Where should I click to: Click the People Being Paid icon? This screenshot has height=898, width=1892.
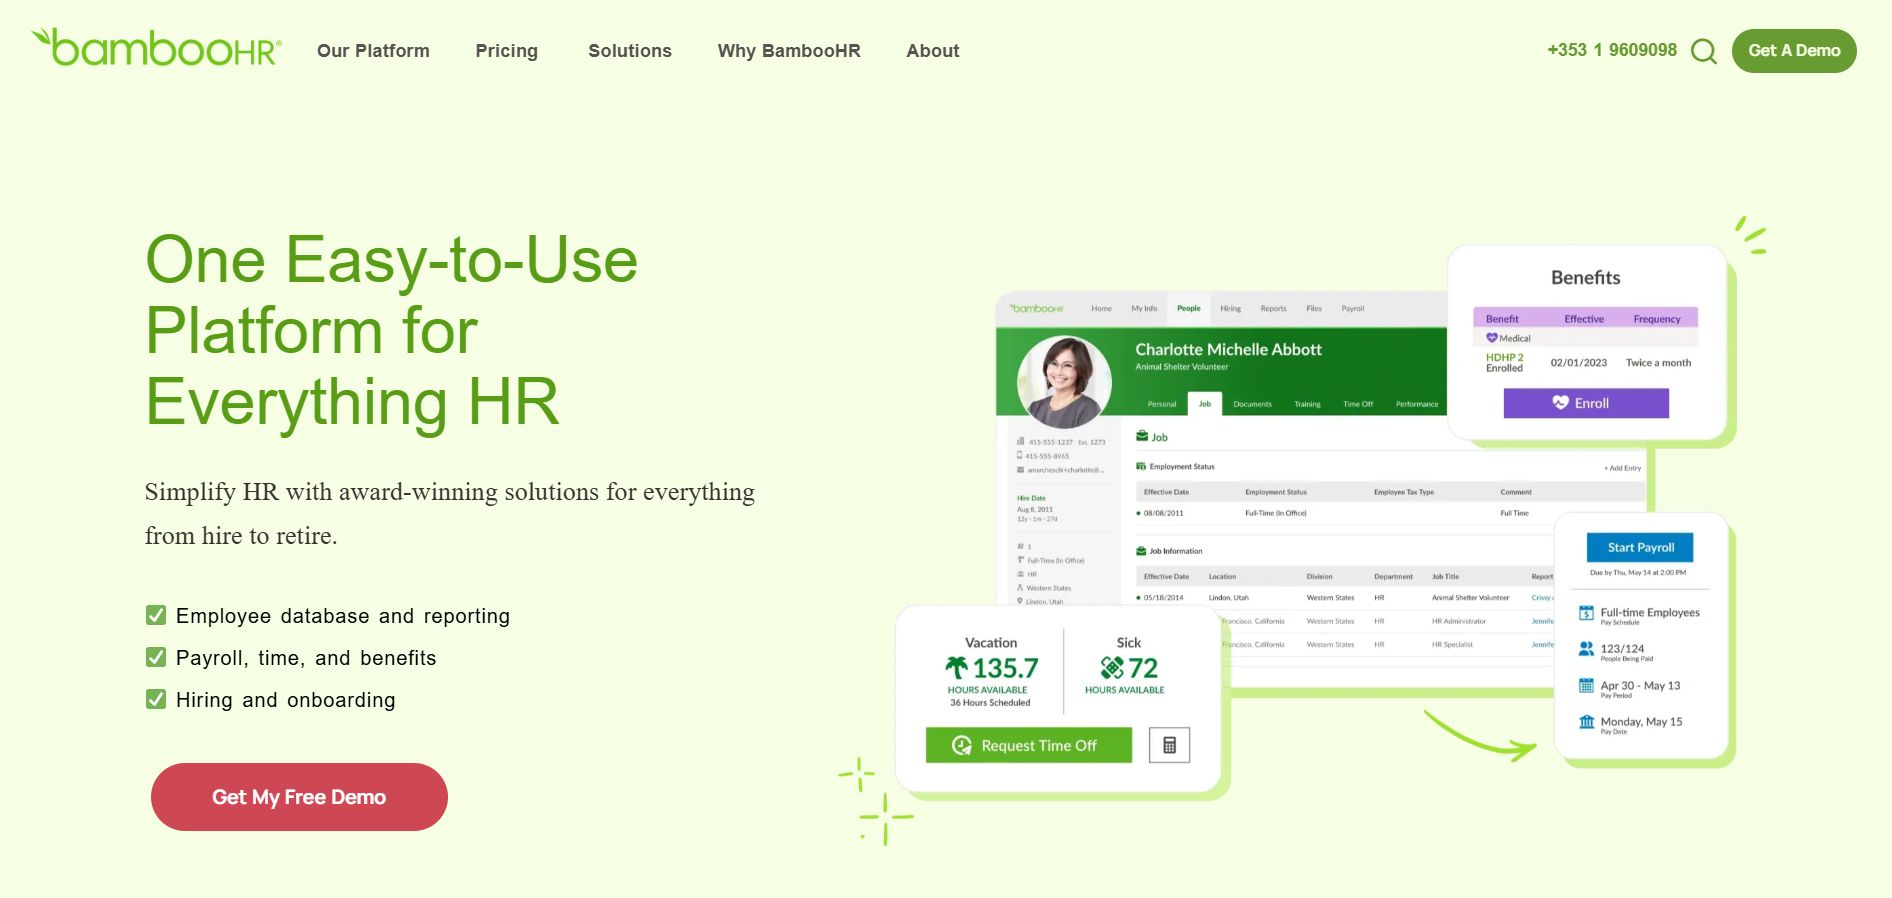coord(1586,649)
